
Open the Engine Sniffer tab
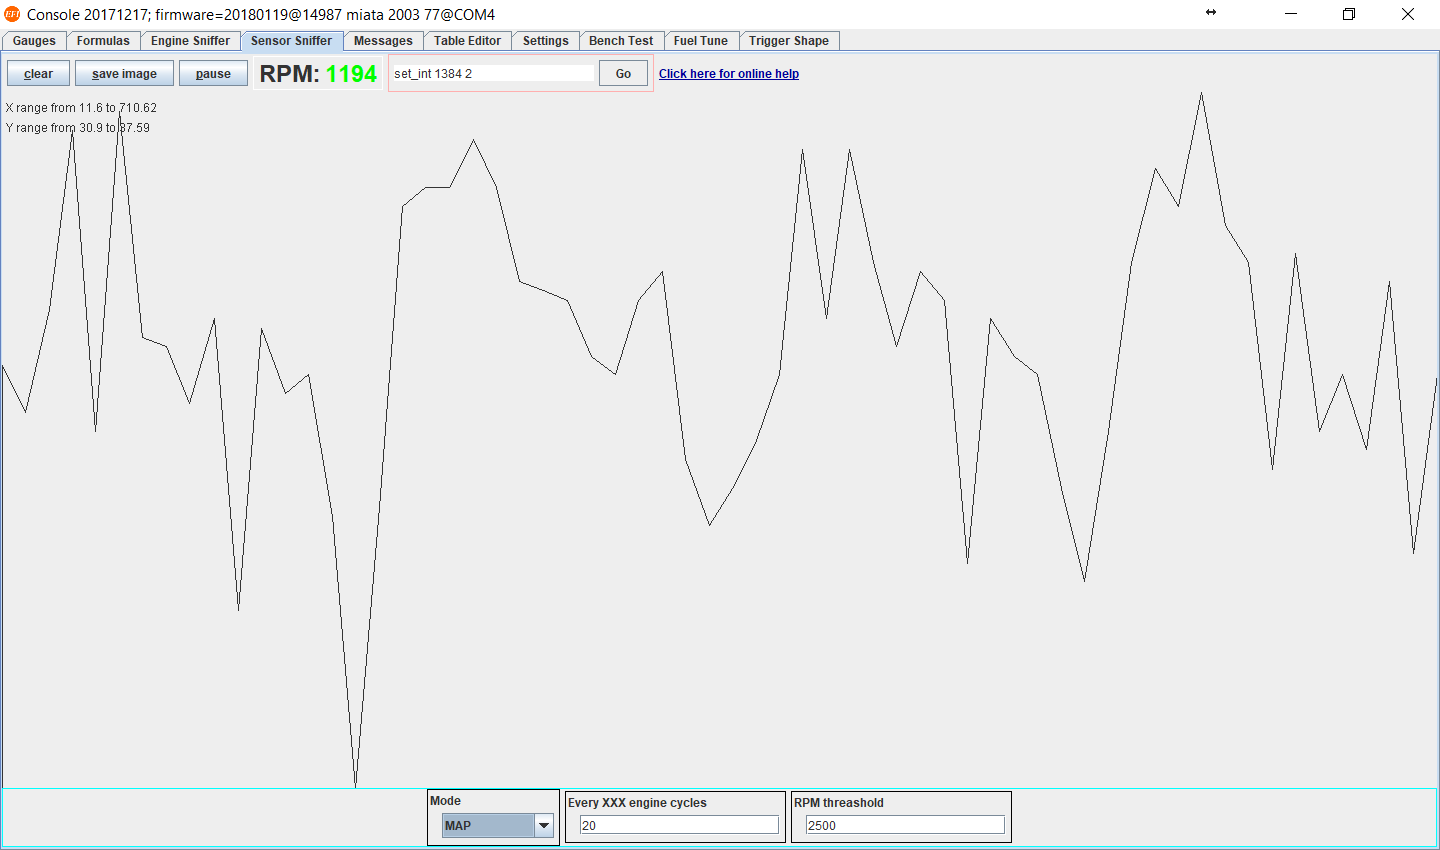click(190, 41)
